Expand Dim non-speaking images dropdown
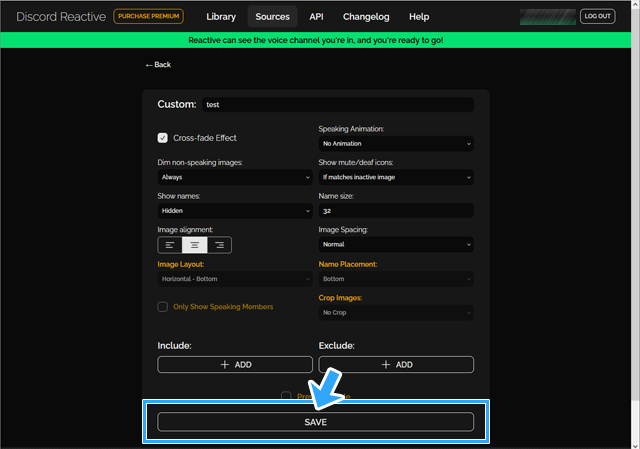The width and height of the screenshot is (640, 449). (x=235, y=177)
